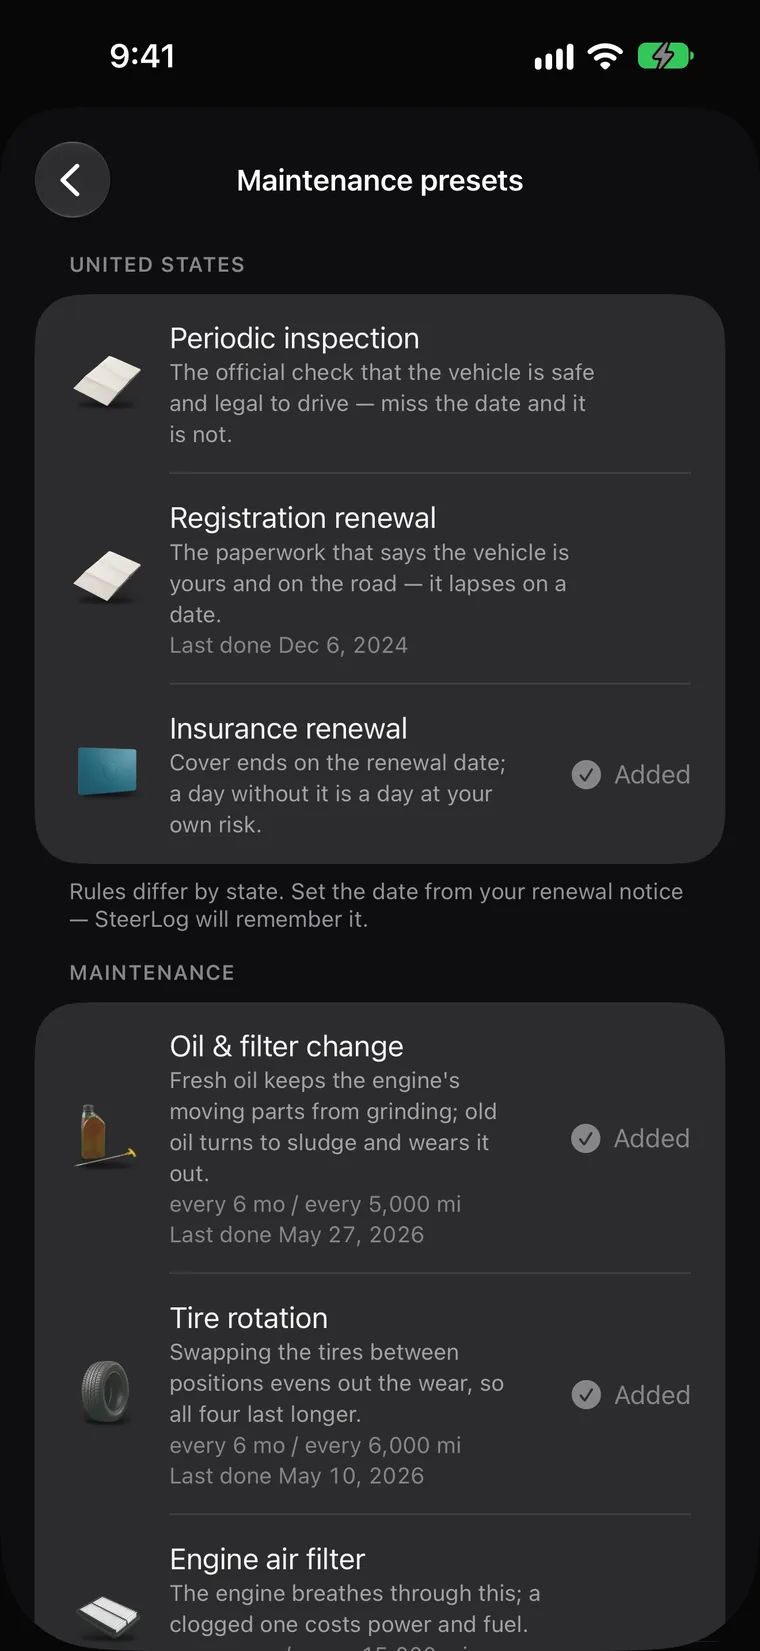The image size is (760, 1651).
Task: Toggle Added checkmark for Insurance renewal
Action: click(631, 774)
